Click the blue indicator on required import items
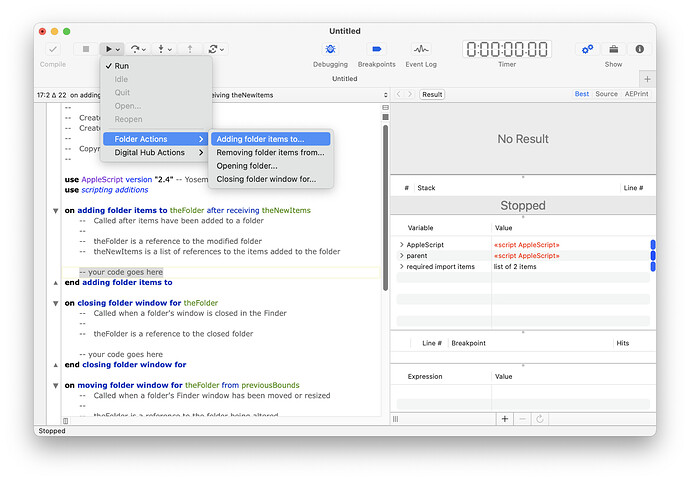The image size is (690, 481). pos(653,267)
